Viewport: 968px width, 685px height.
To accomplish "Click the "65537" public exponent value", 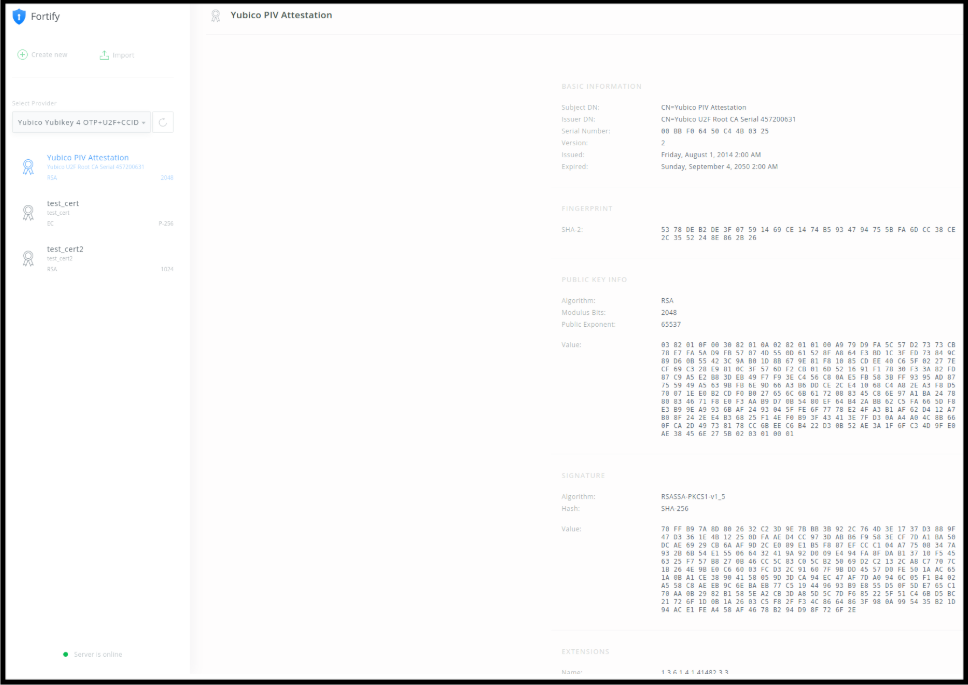I will pyautogui.click(x=670, y=324).
